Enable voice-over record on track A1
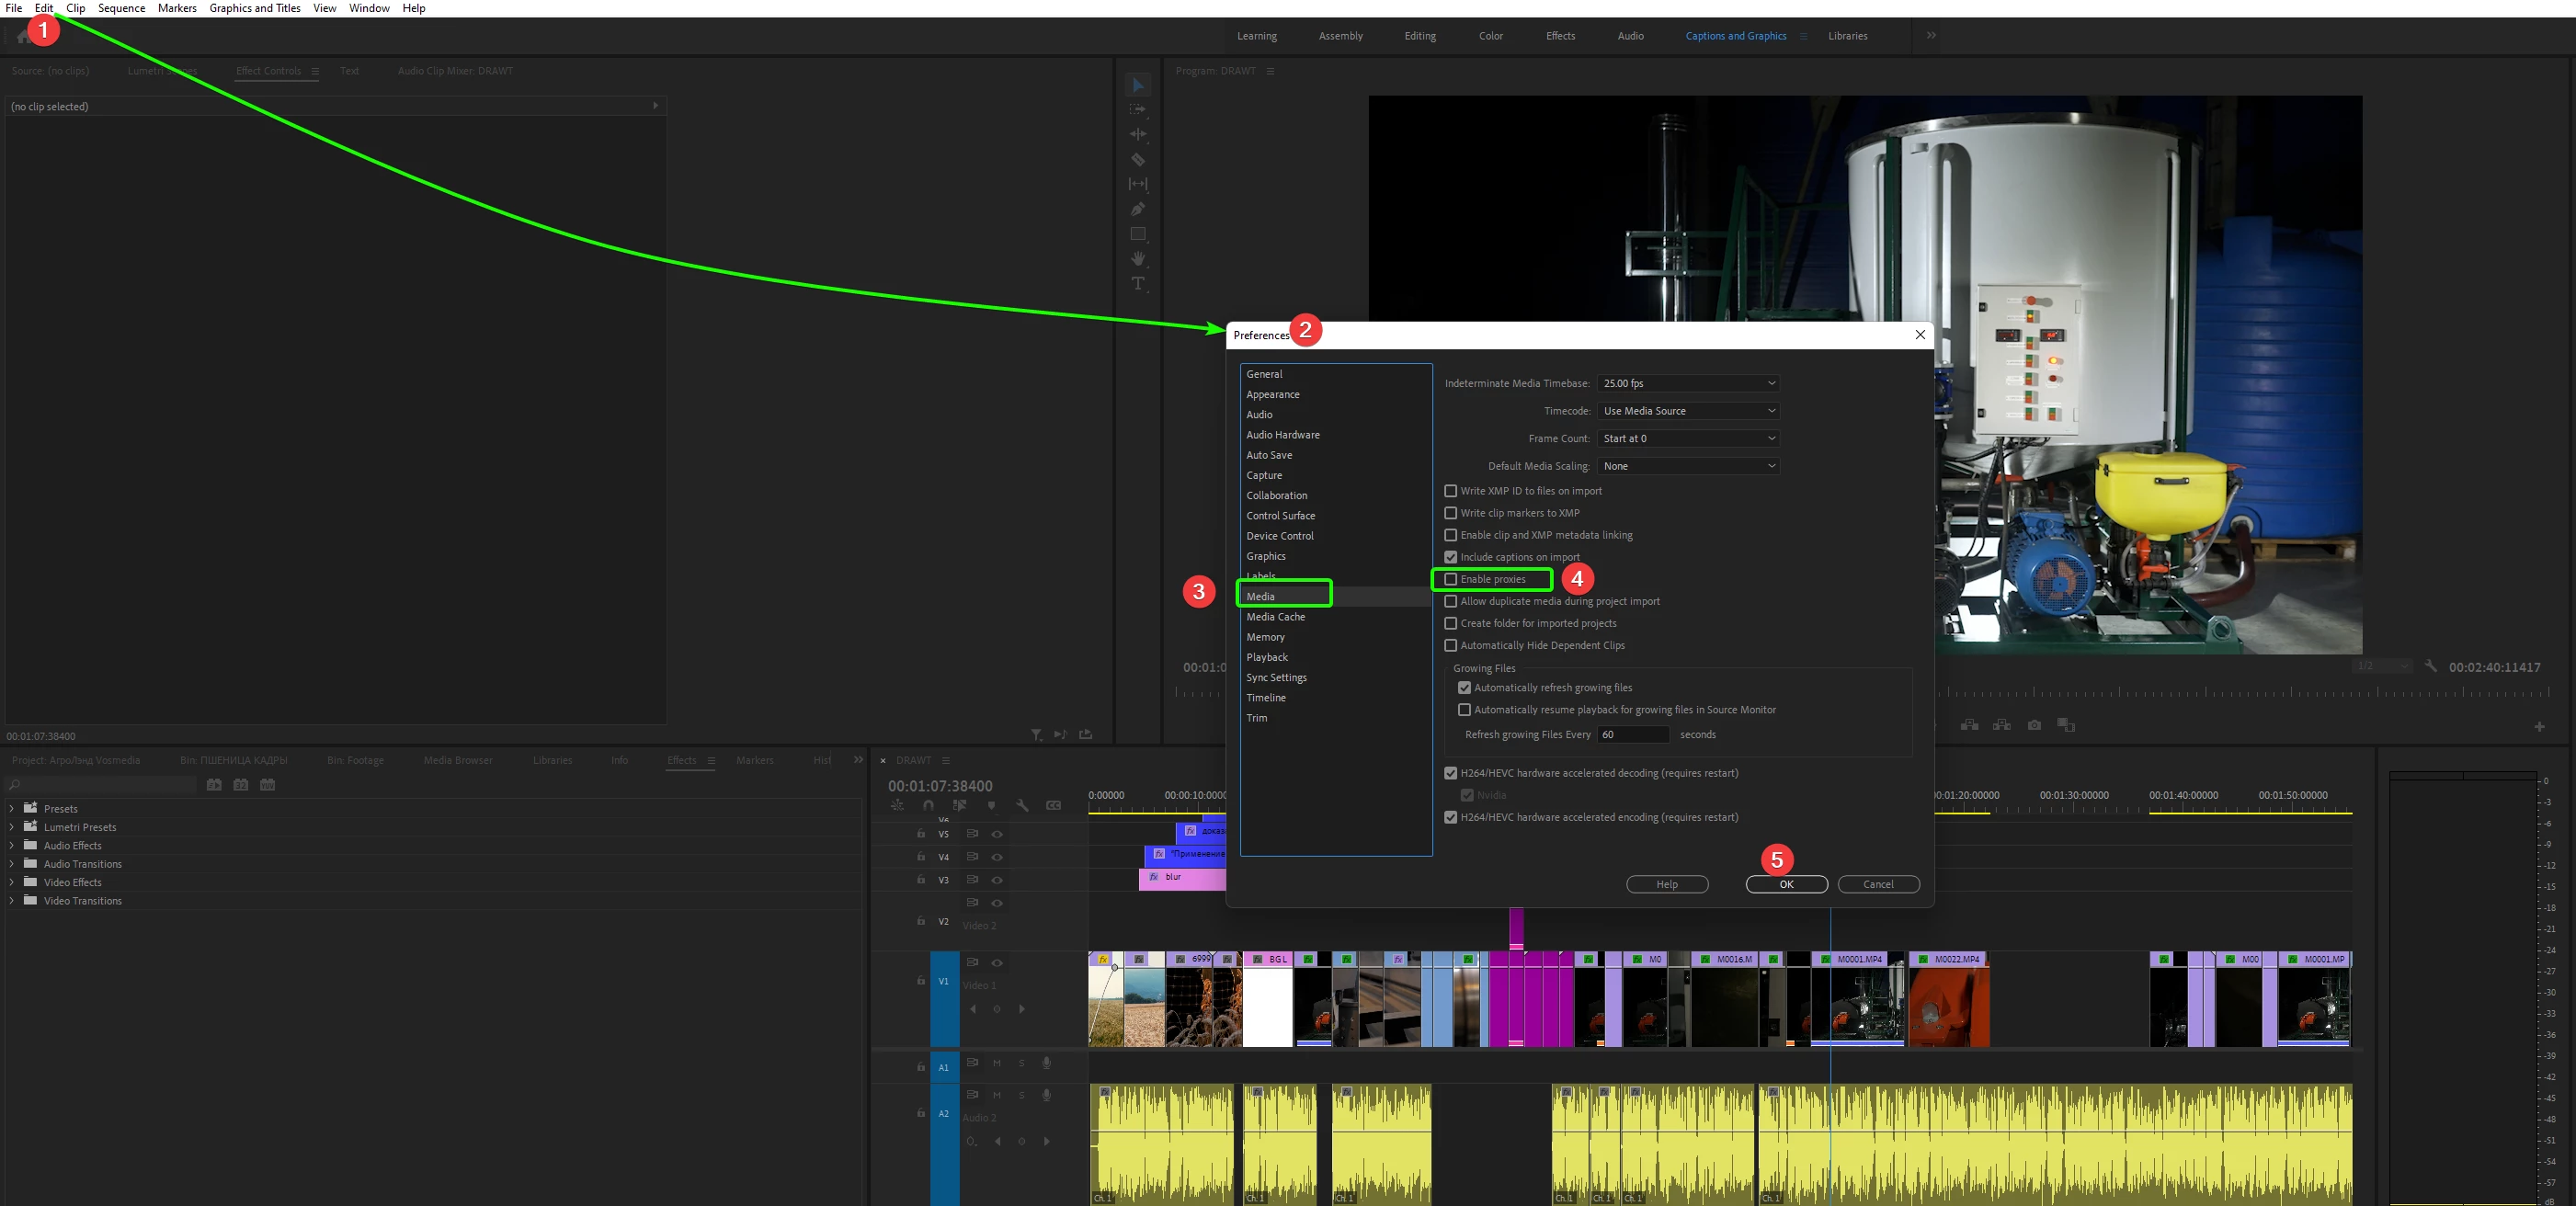Image resolution: width=2576 pixels, height=1206 pixels. click(1046, 1063)
